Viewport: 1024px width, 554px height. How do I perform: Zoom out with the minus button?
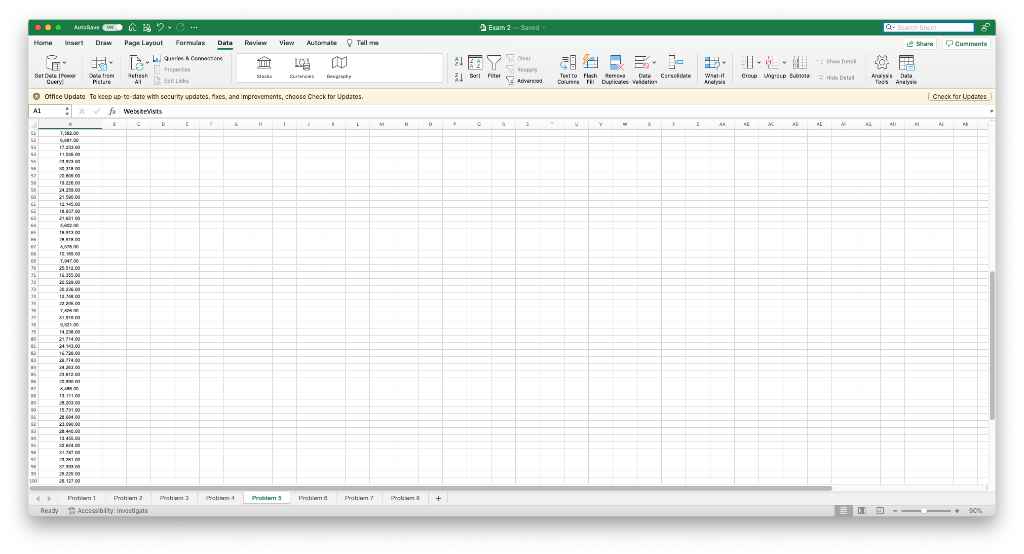(x=895, y=511)
